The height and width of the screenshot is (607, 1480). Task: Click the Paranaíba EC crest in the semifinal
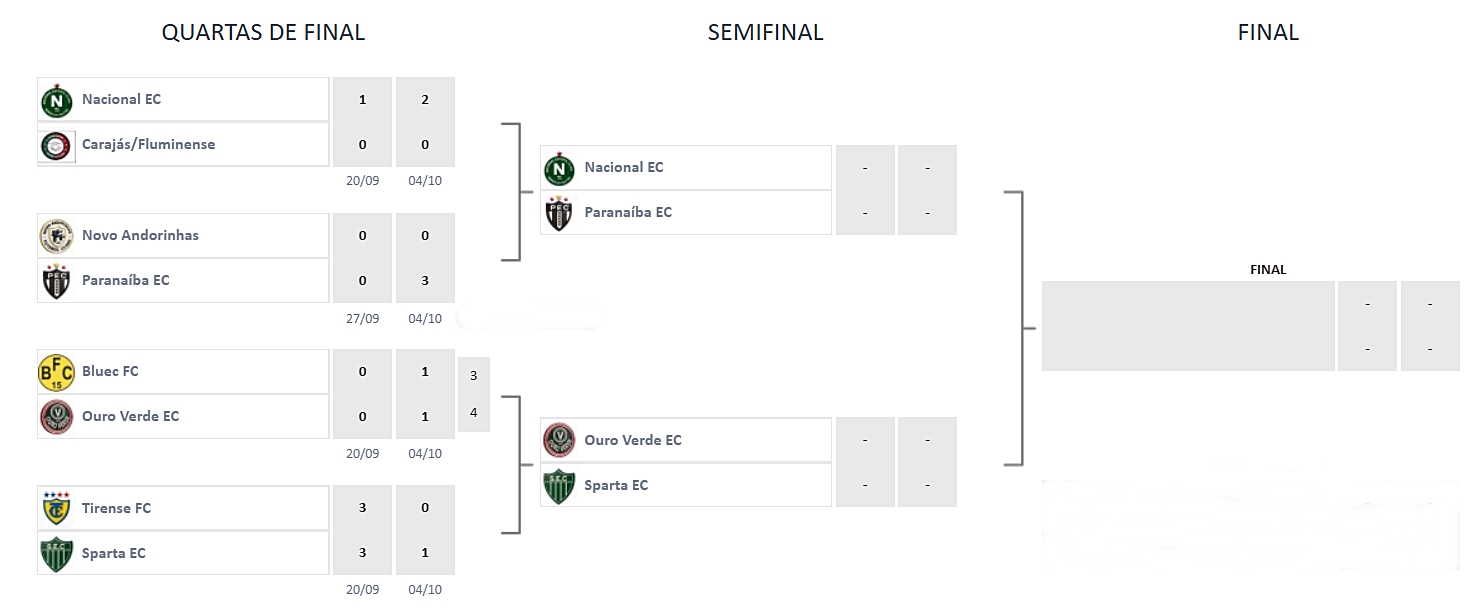[x=559, y=213]
